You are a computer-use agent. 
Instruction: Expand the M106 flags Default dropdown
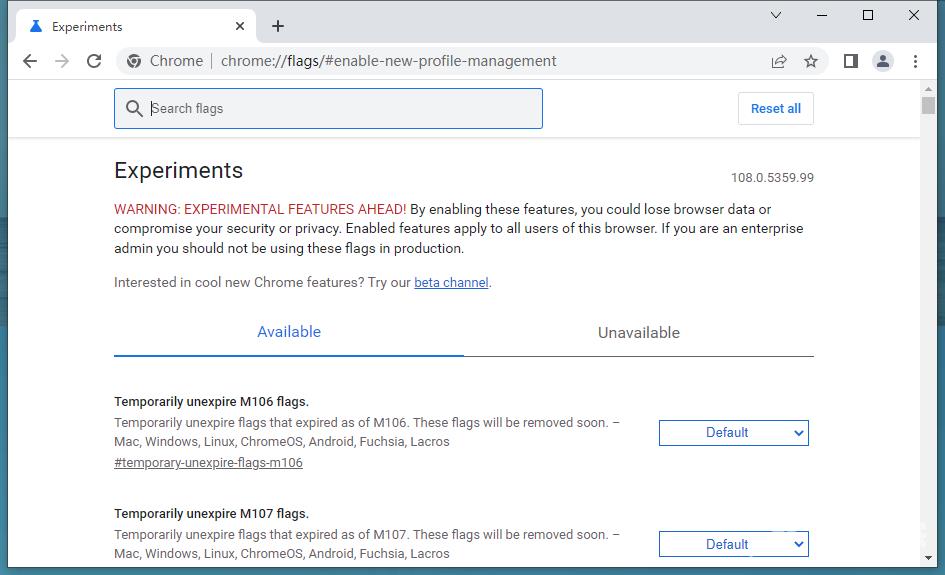pyautogui.click(x=733, y=433)
